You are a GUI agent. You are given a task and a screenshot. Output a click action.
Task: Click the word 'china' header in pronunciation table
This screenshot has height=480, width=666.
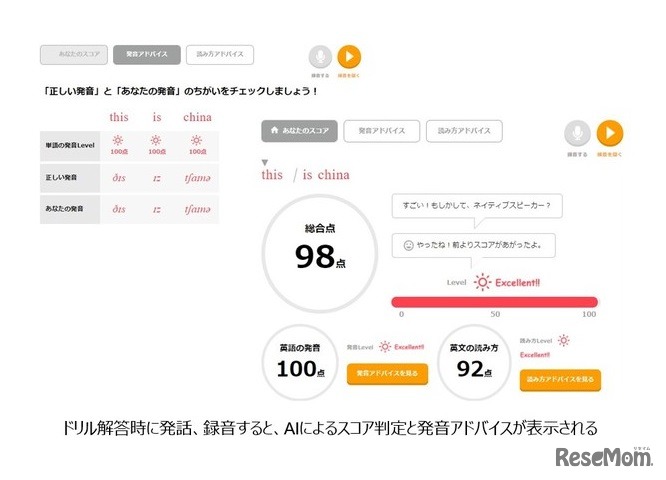coord(198,117)
